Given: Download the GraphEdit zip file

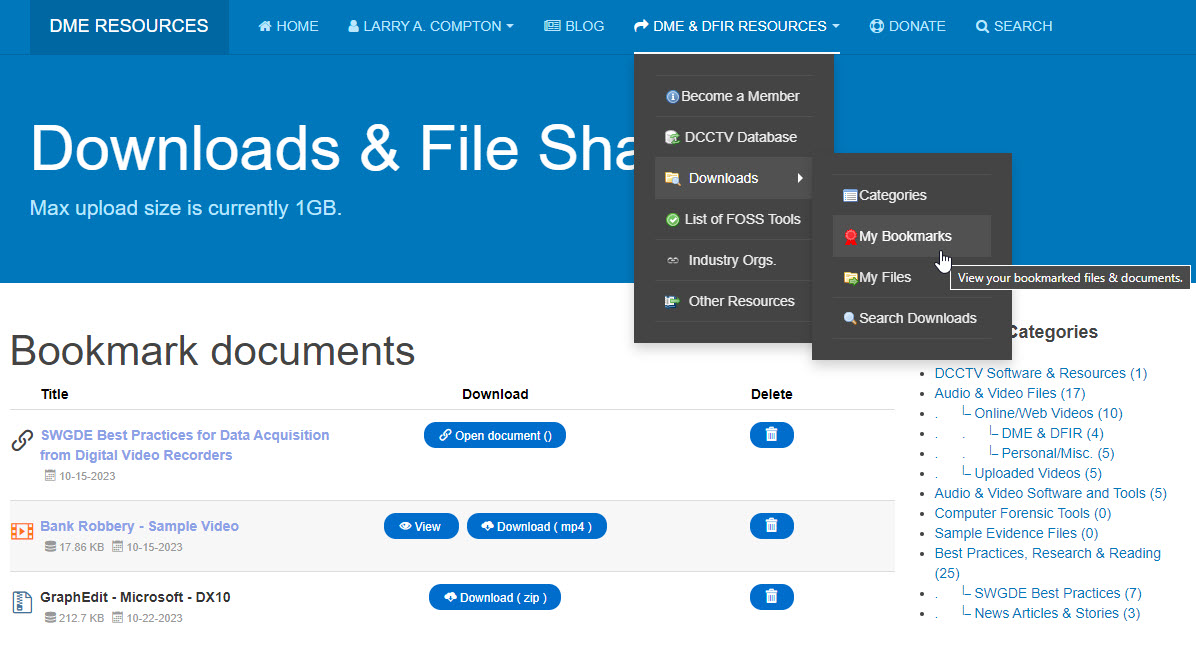Looking at the screenshot, I should click(495, 598).
